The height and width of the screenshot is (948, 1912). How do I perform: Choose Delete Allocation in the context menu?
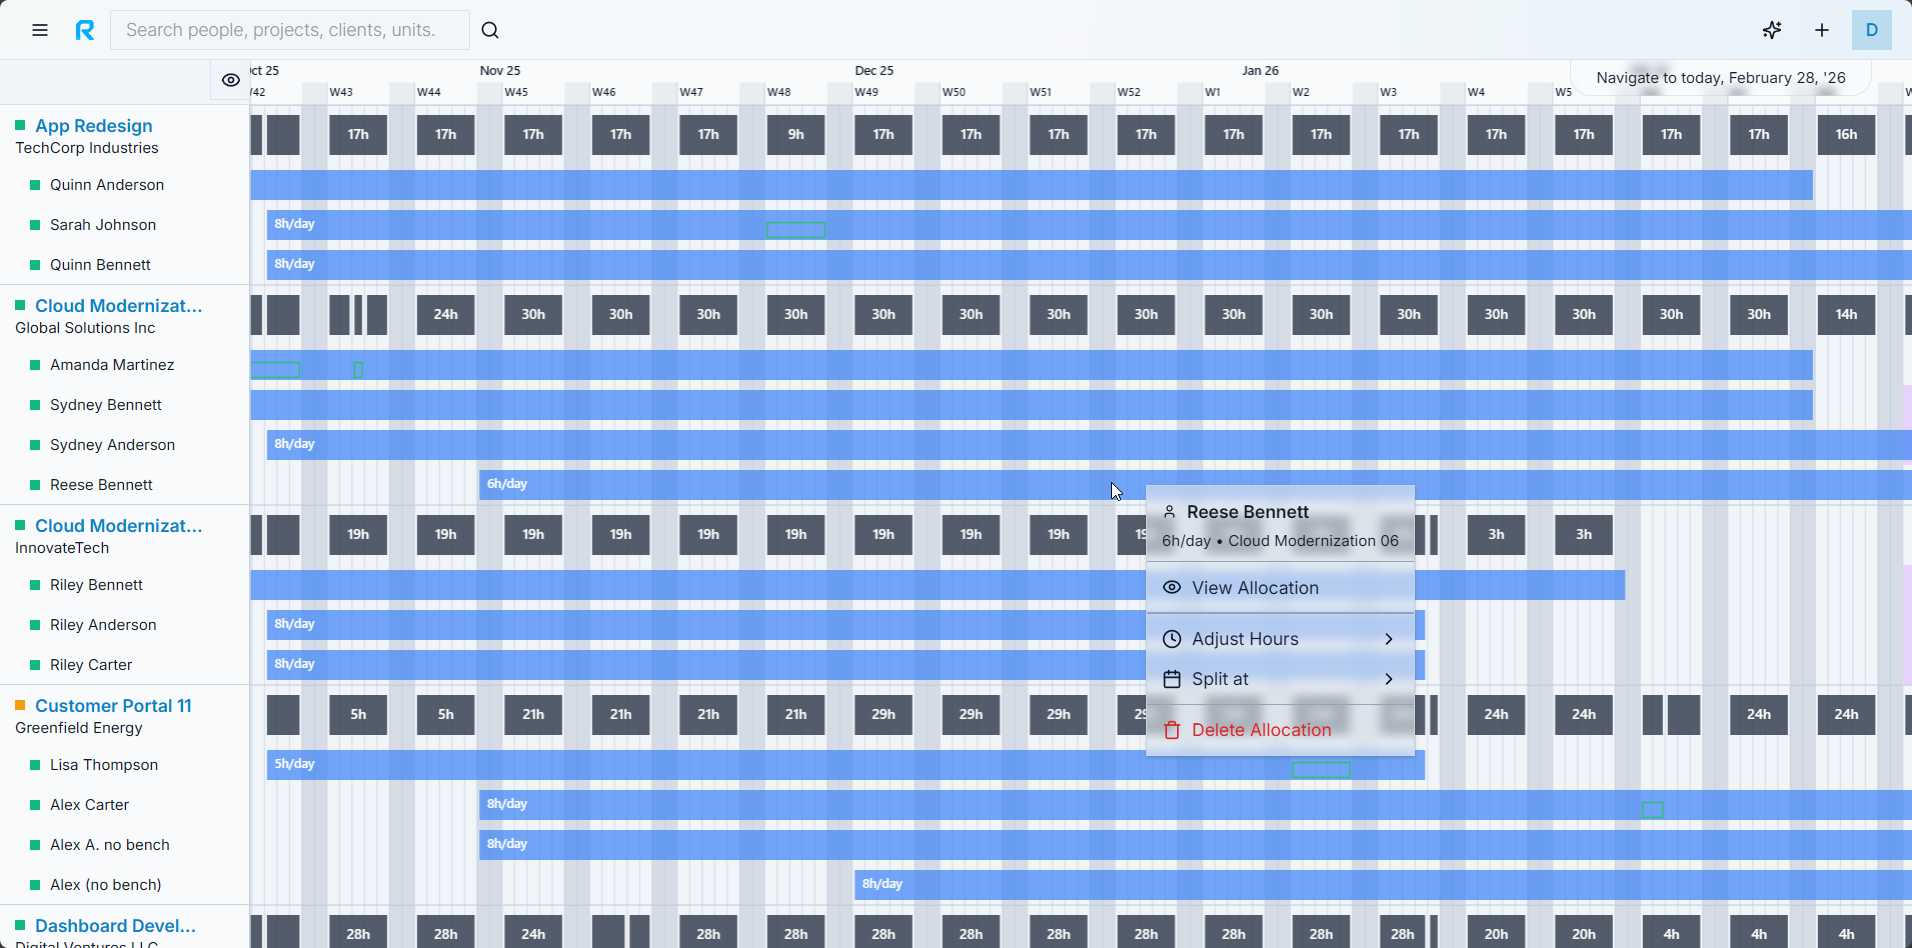pos(1261,730)
